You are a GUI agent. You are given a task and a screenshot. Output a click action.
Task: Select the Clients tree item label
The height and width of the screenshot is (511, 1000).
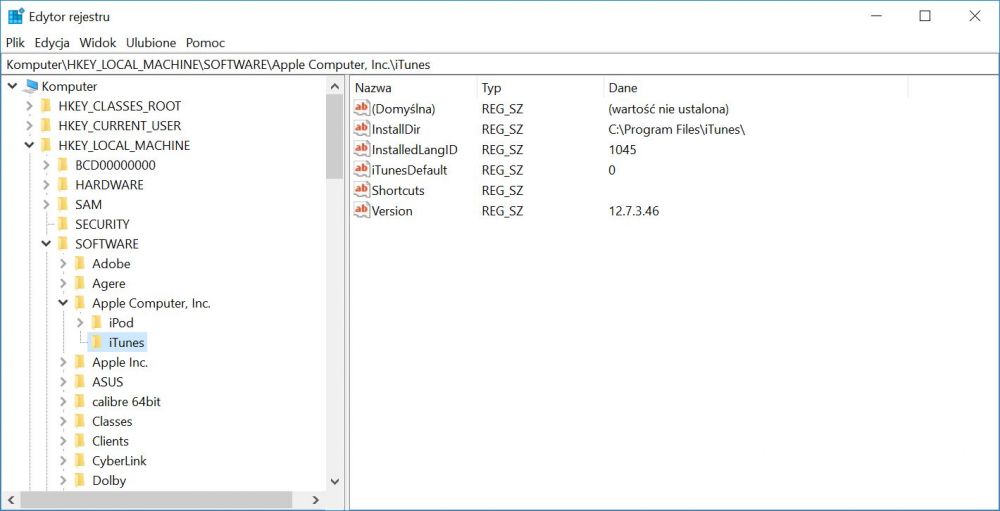(x=110, y=441)
